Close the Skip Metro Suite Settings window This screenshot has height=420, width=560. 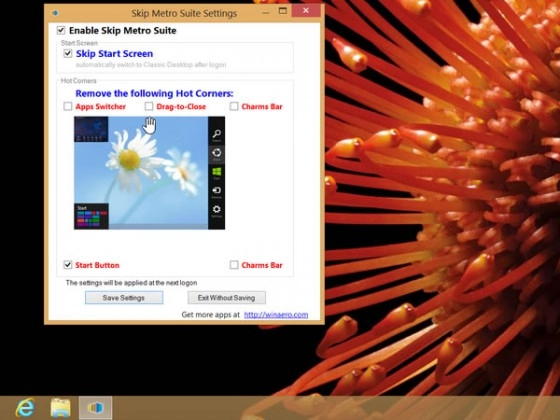(306, 11)
